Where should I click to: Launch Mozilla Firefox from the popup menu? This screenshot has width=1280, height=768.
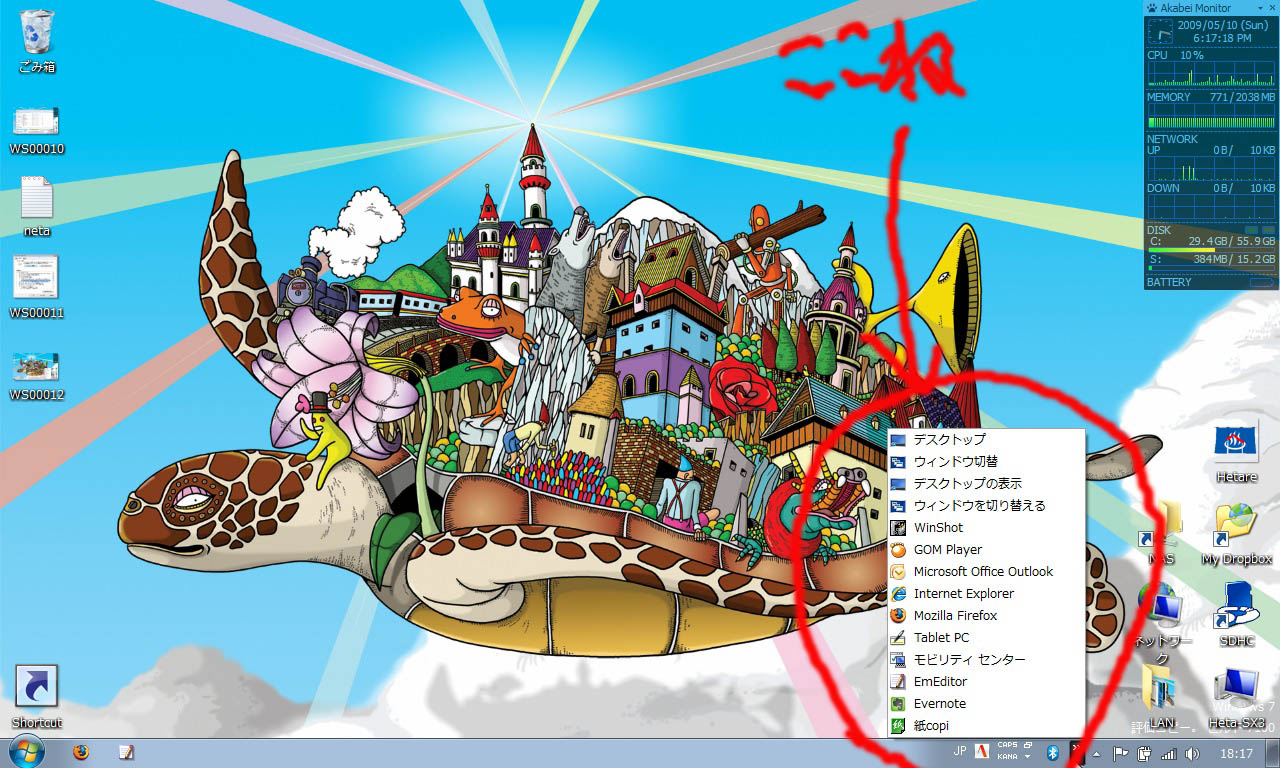click(986, 615)
